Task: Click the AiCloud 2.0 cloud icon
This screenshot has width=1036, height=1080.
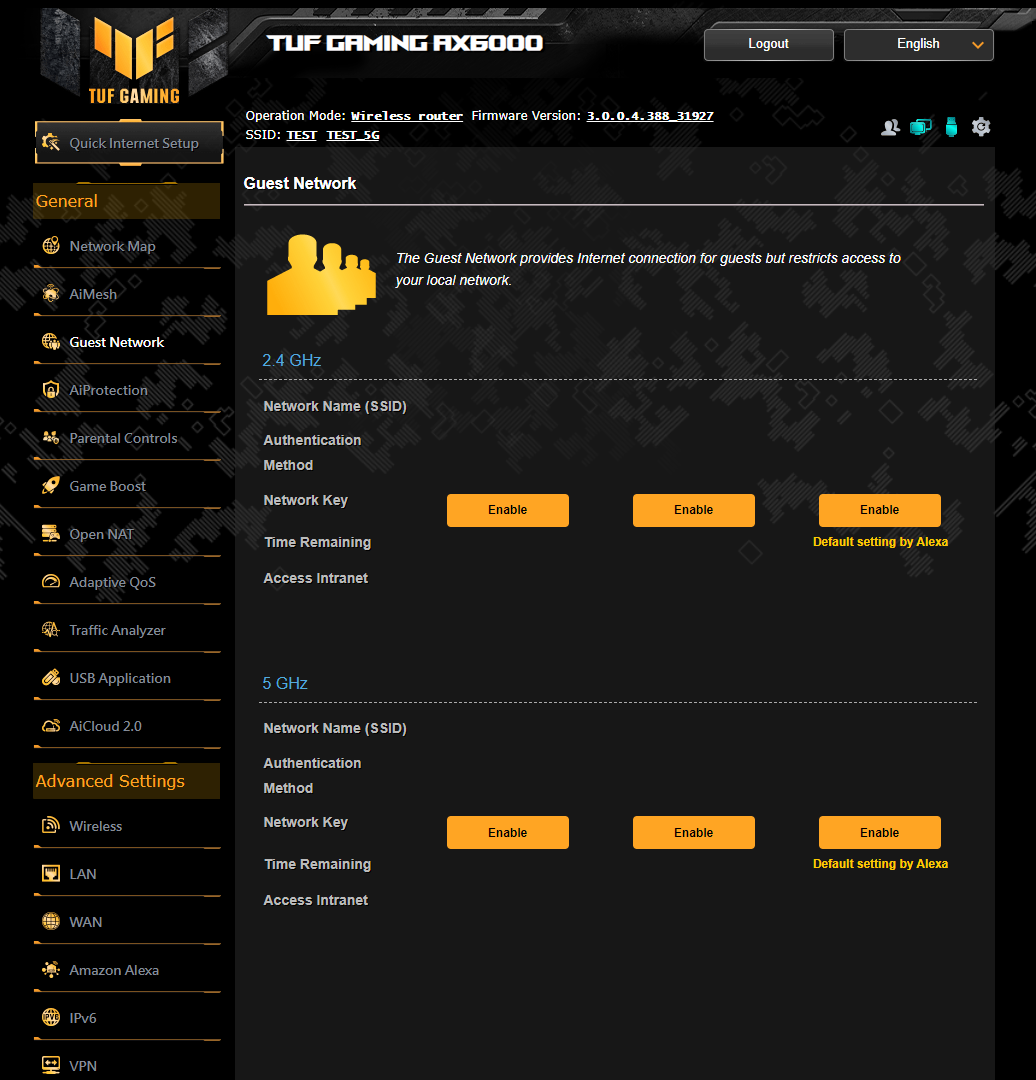Action: [x=51, y=726]
